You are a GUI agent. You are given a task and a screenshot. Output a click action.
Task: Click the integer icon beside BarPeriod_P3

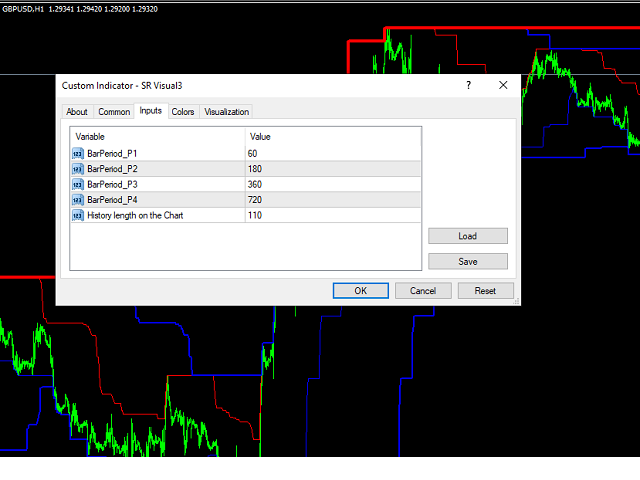click(x=78, y=184)
